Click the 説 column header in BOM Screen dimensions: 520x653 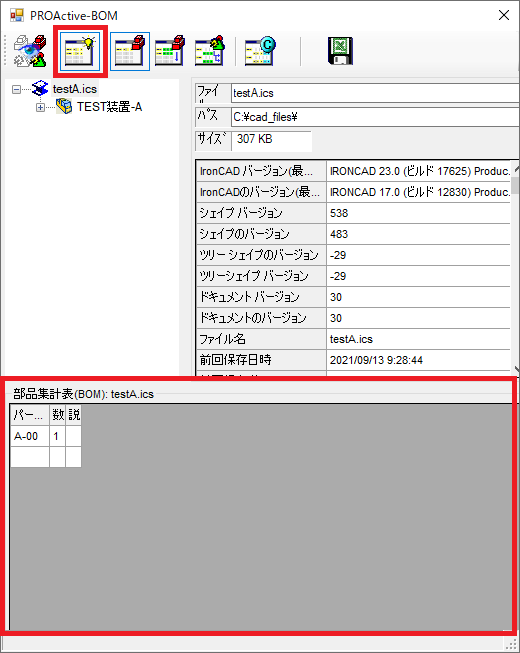click(x=74, y=415)
